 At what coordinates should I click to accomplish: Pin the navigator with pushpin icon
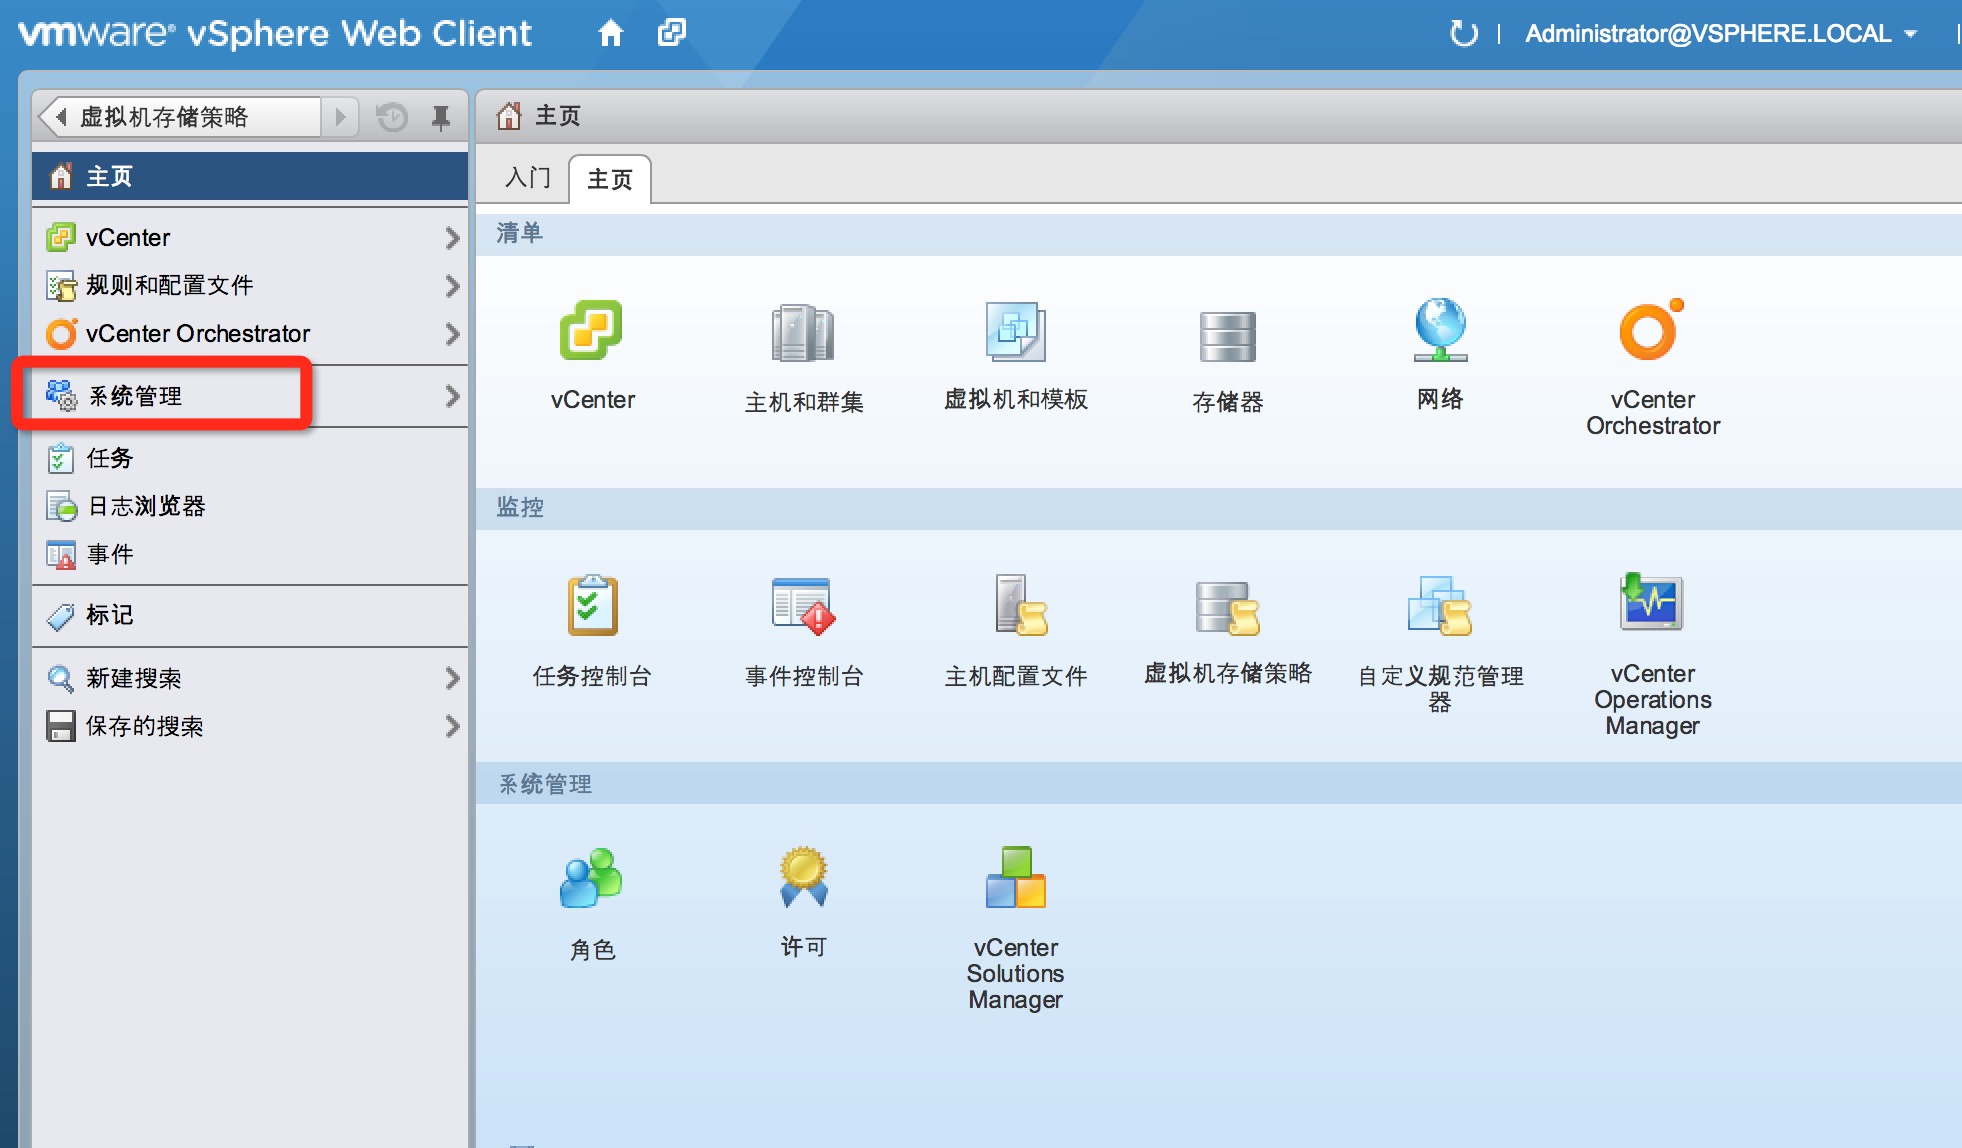tap(440, 117)
